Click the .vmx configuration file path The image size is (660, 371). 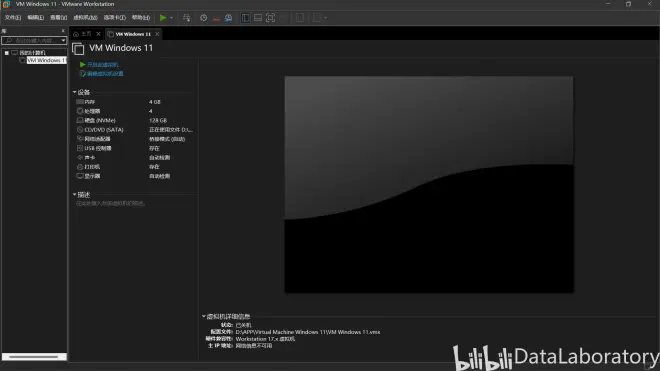click(x=308, y=332)
